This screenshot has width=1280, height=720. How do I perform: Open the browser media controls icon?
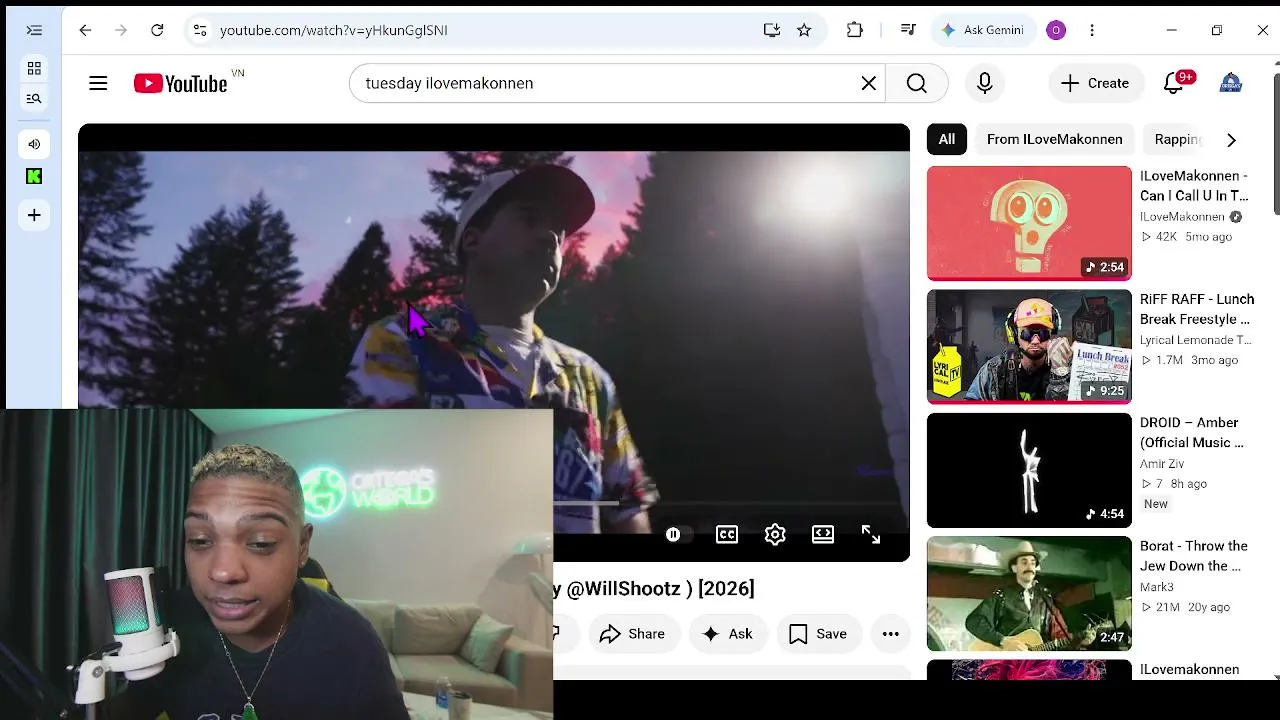point(908,30)
